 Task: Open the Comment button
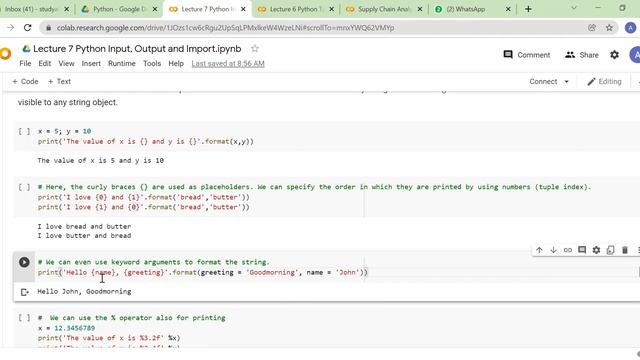[x=527, y=55]
